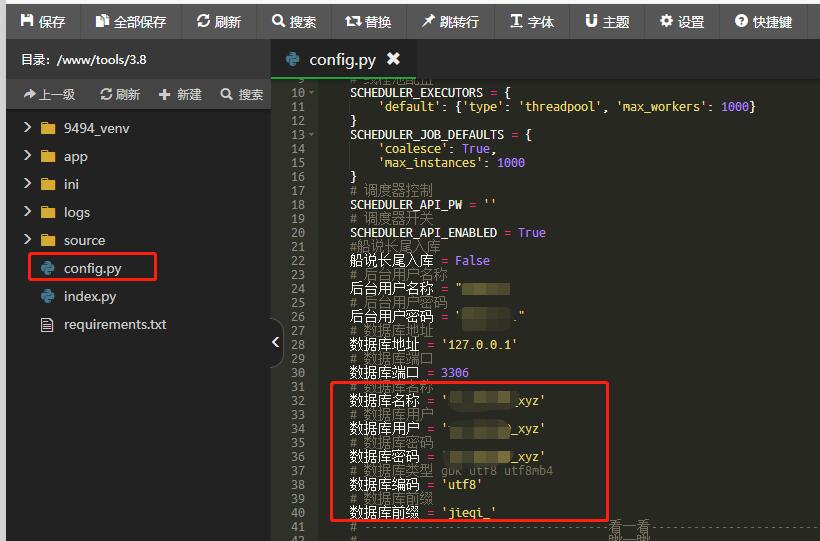820x541 pixels.
Task: Expand the logs folder chevron
Action: click(27, 211)
